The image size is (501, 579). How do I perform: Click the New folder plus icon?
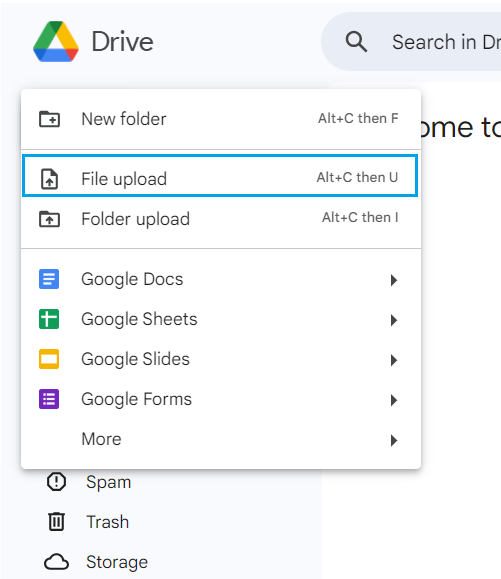pyautogui.click(x=49, y=119)
